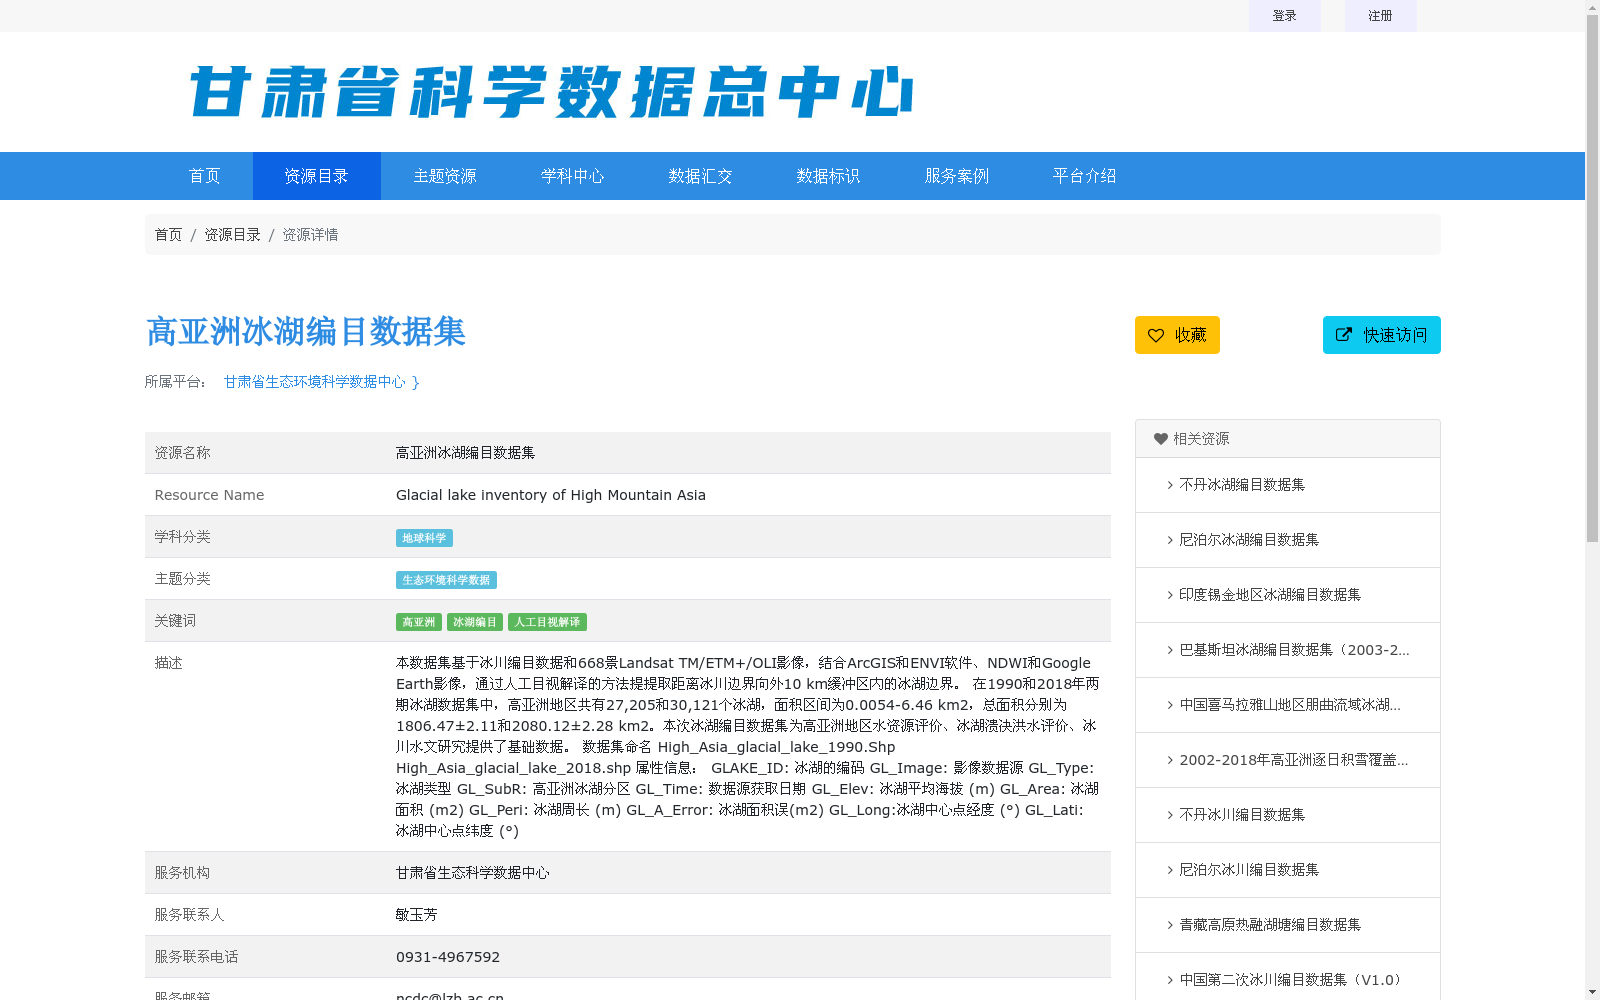The width and height of the screenshot is (1600, 1000).
Task: Click the external-link icon on 快速访问 button
Action: [x=1344, y=335]
